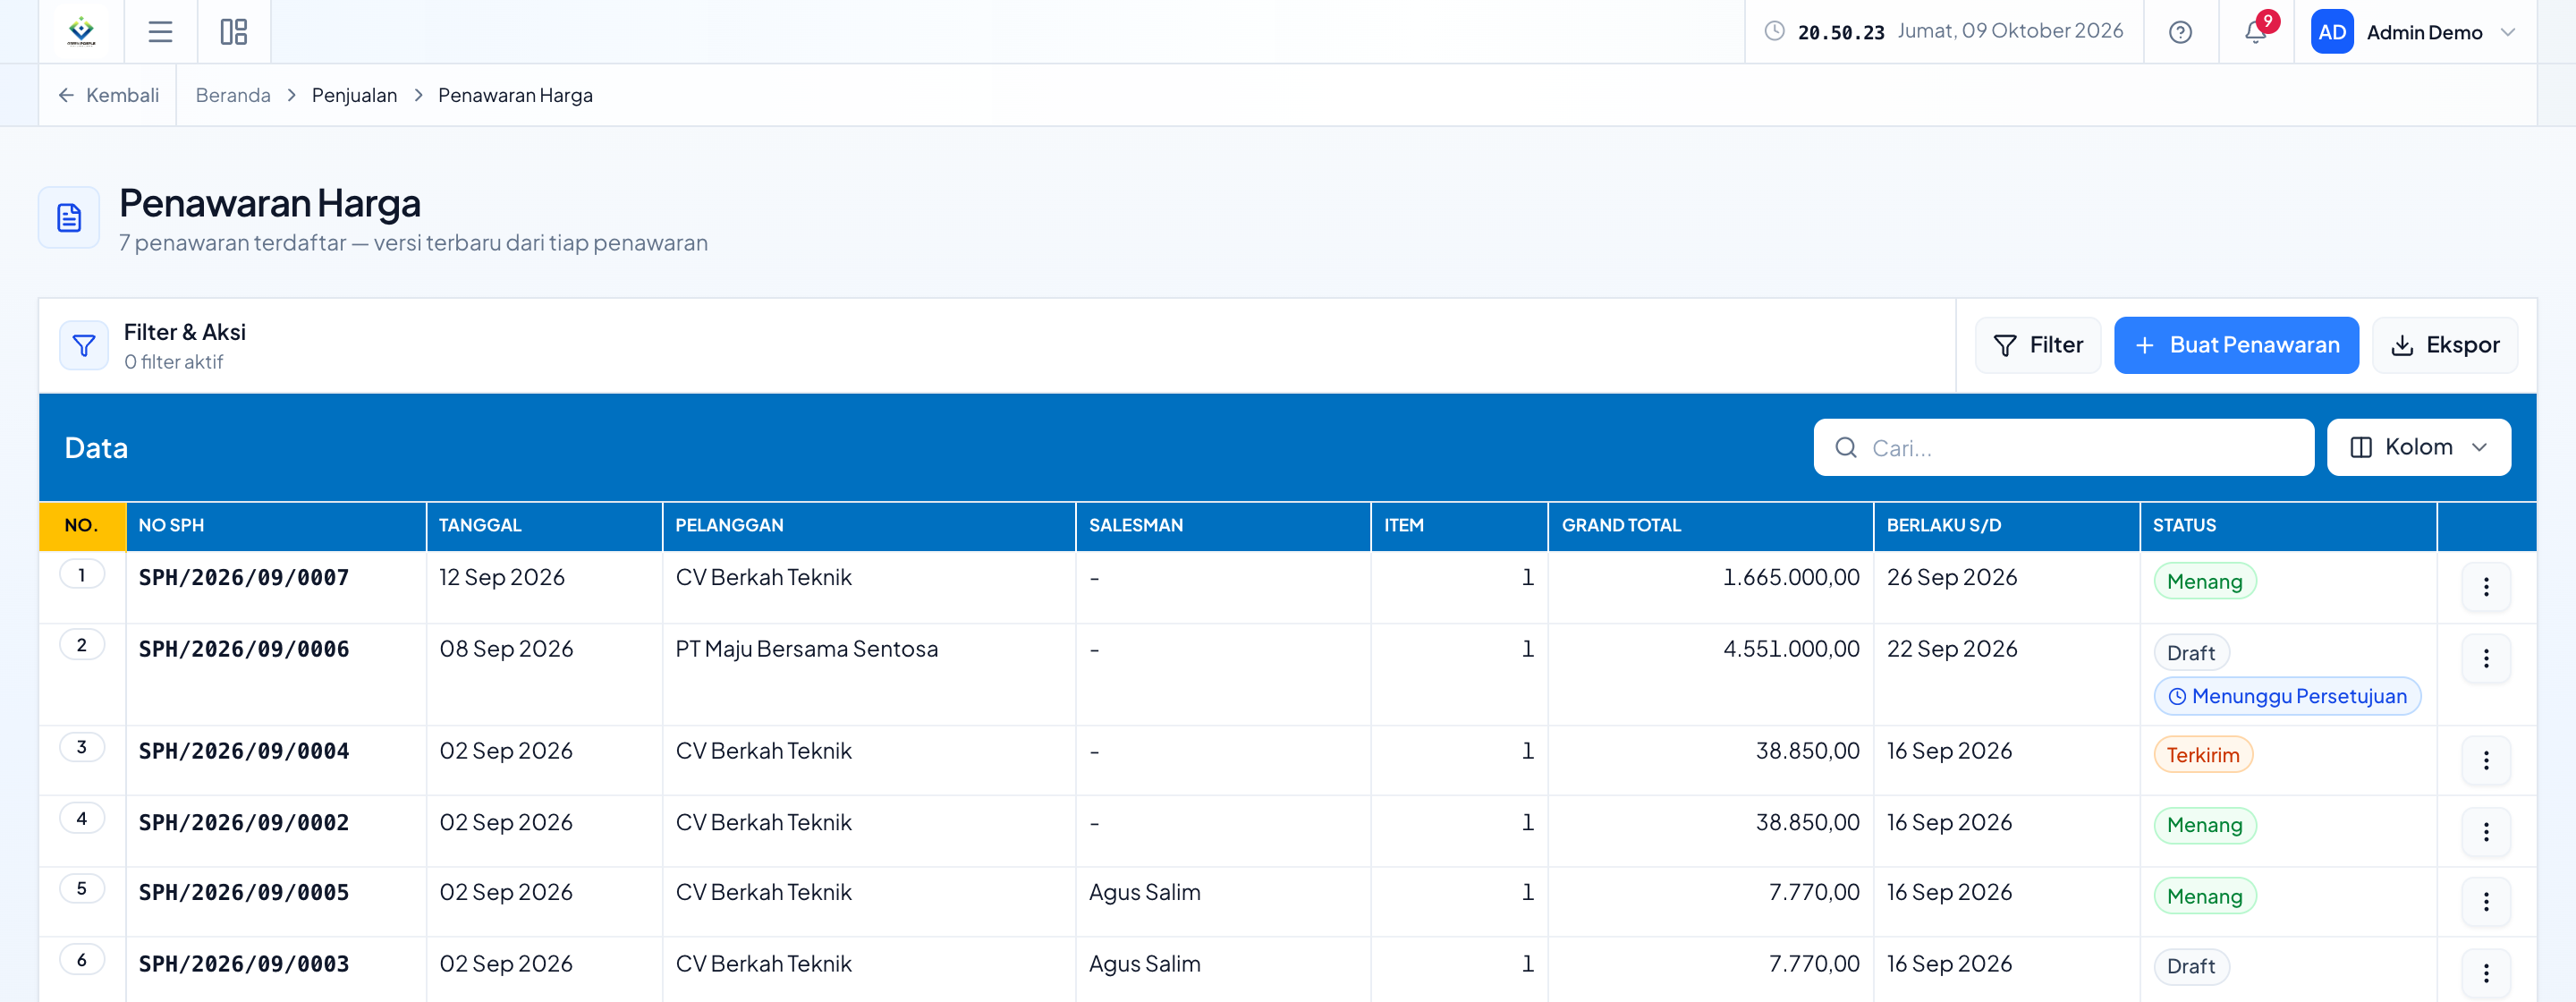The width and height of the screenshot is (2576, 1002).
Task: Go back using Kembali link
Action: (108, 95)
